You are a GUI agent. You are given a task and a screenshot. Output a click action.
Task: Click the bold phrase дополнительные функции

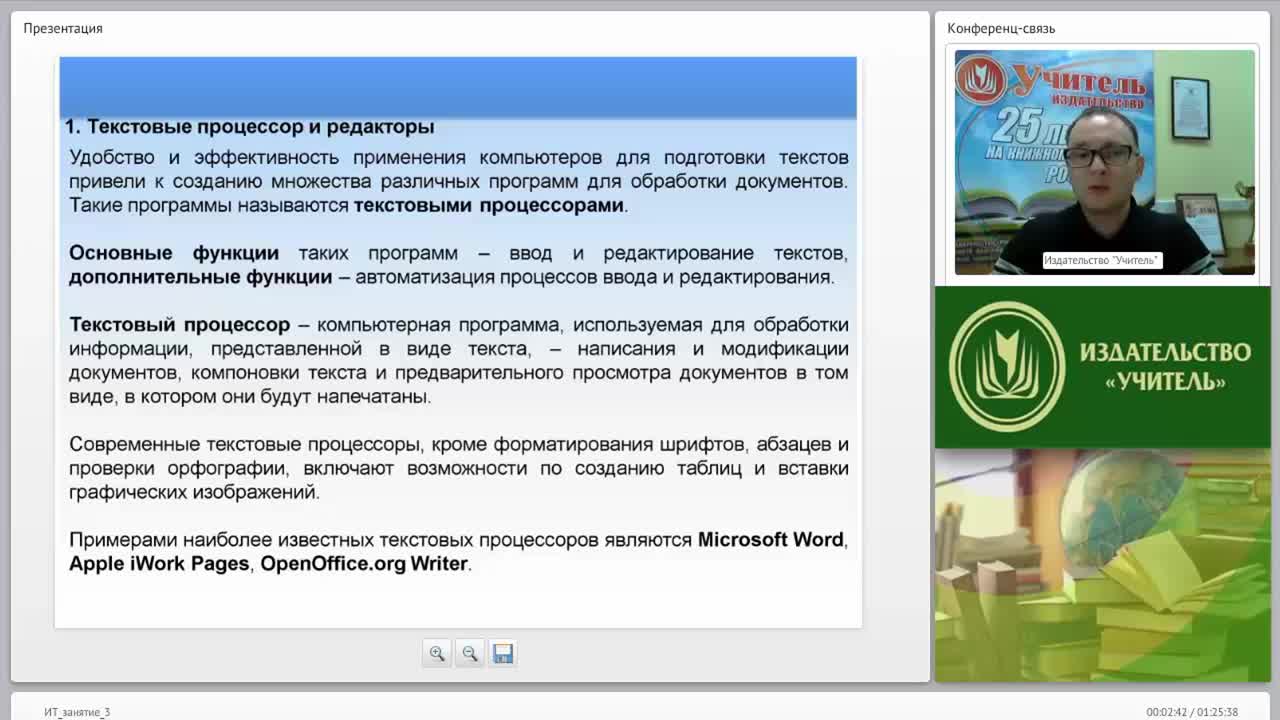(200, 277)
